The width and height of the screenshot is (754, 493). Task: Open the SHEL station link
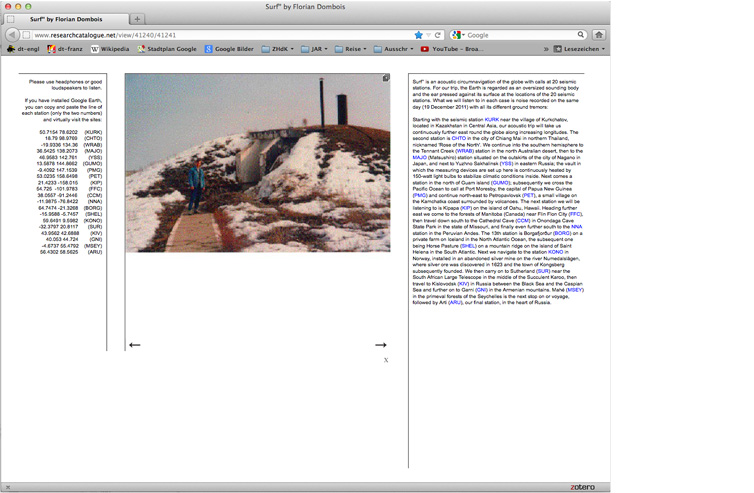pos(468,246)
